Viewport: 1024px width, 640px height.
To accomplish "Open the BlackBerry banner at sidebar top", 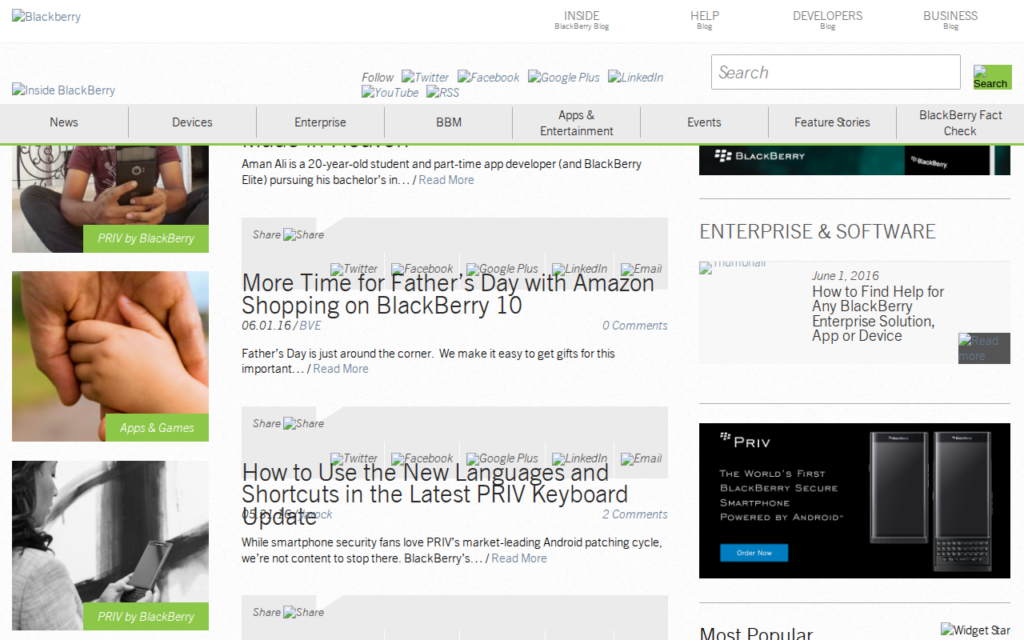I will coord(854,159).
